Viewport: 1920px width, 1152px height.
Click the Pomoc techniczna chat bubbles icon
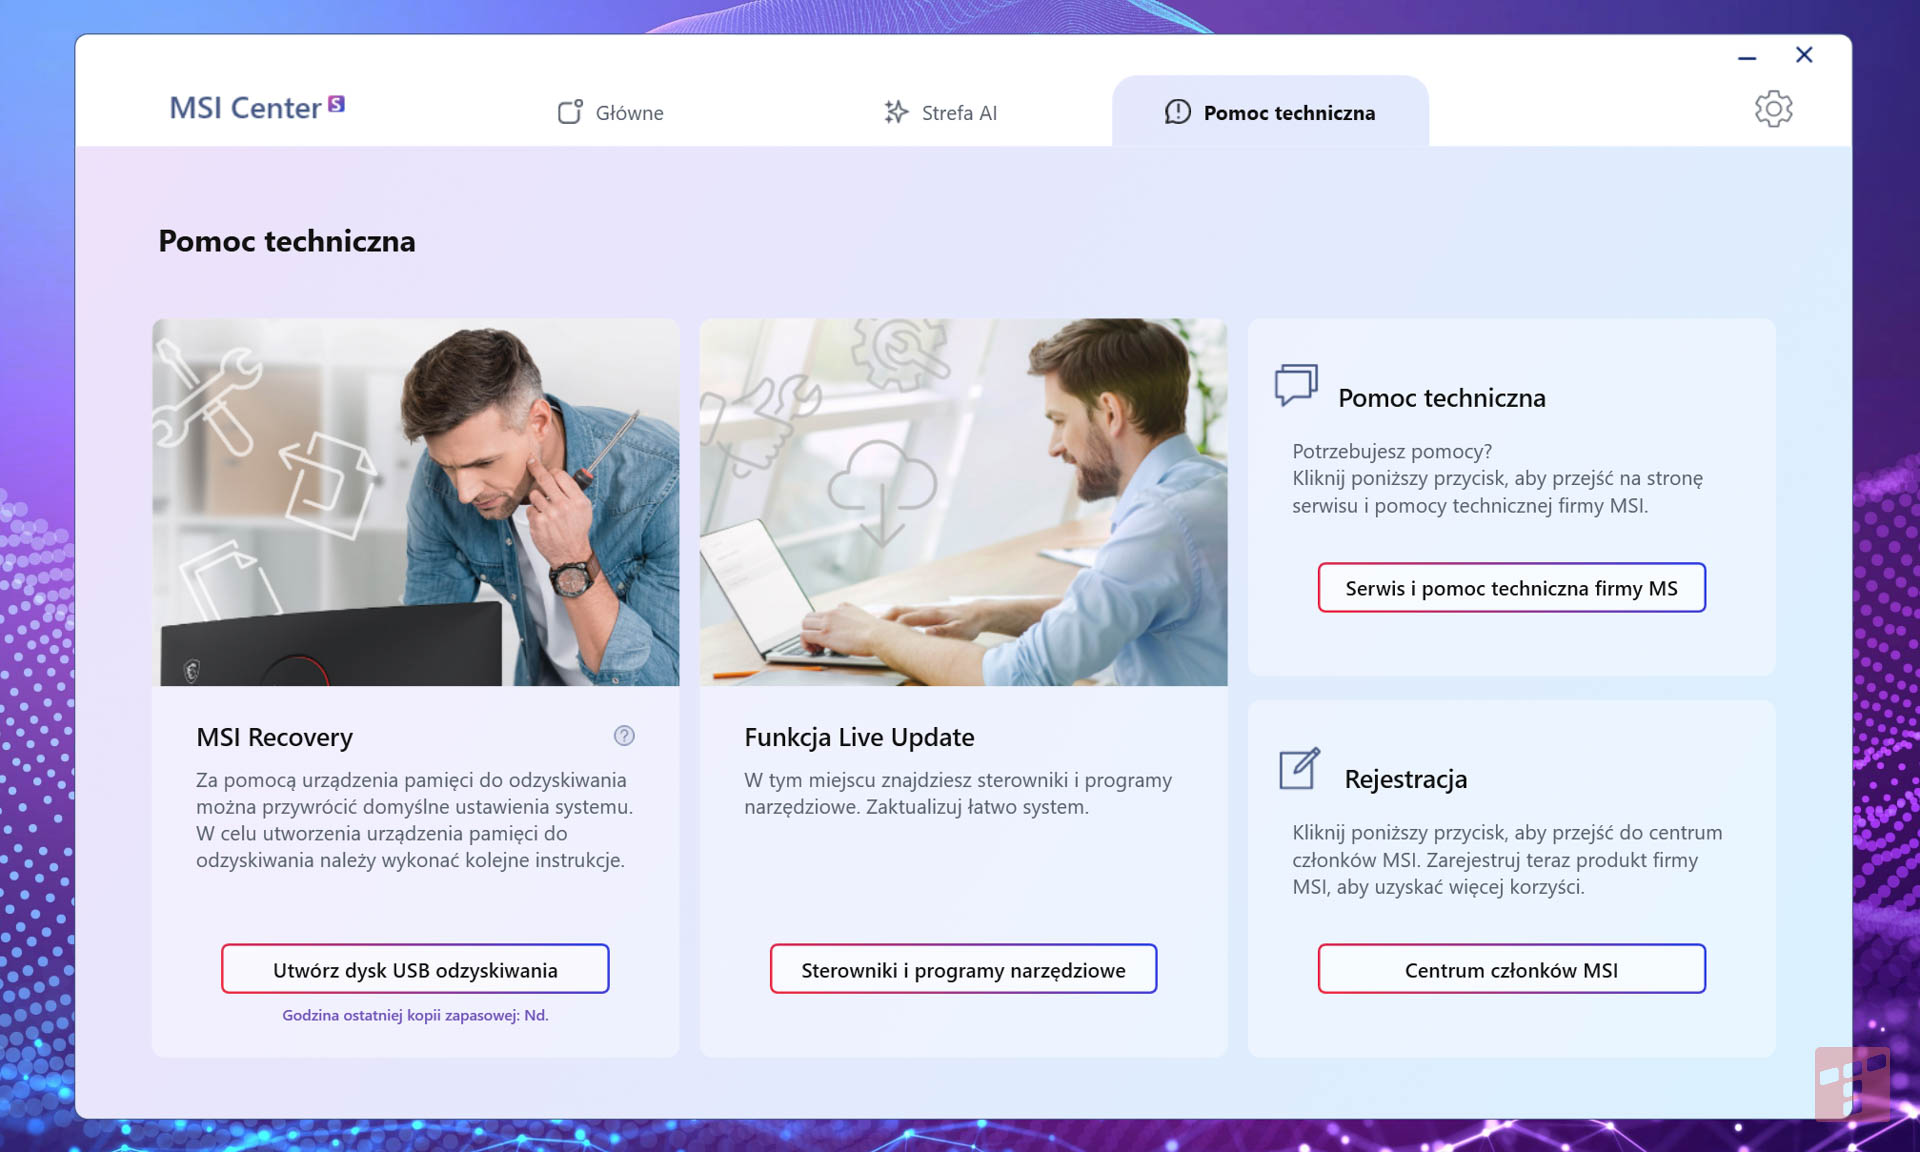click(1296, 385)
